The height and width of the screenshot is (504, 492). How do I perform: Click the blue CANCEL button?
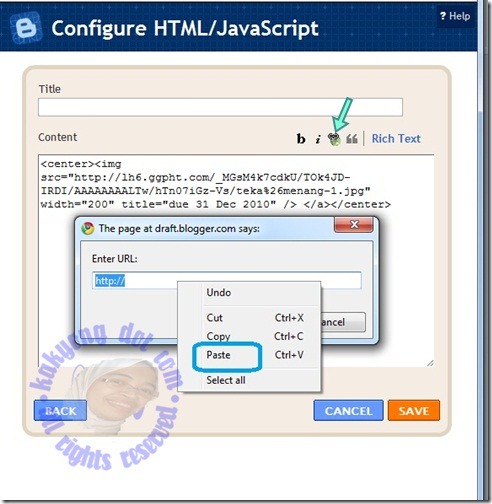tap(348, 411)
